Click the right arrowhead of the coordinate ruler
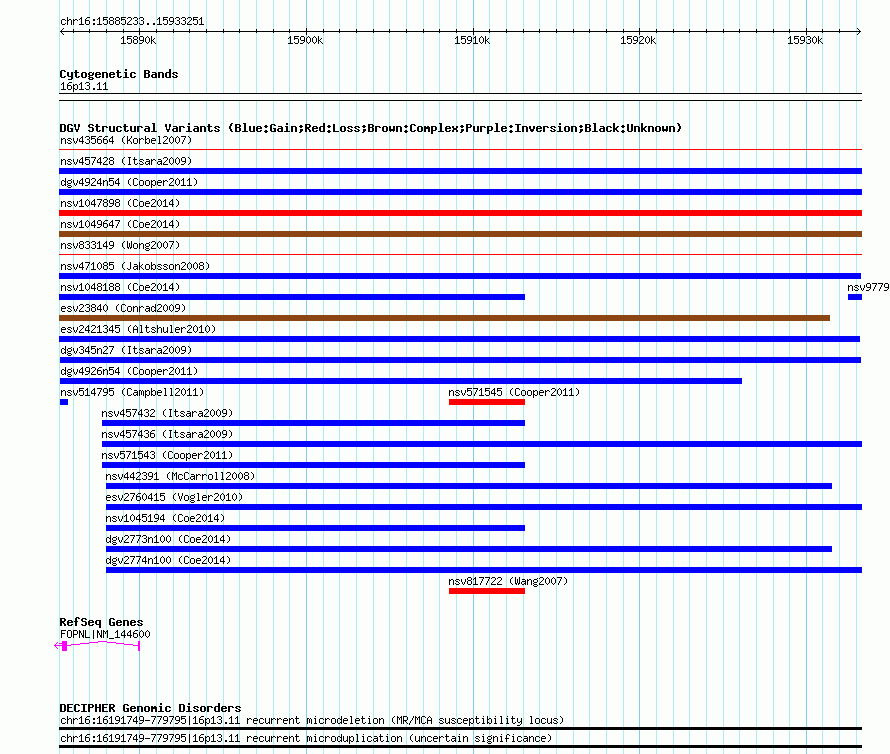The width and height of the screenshot is (890, 754). [x=859, y=31]
